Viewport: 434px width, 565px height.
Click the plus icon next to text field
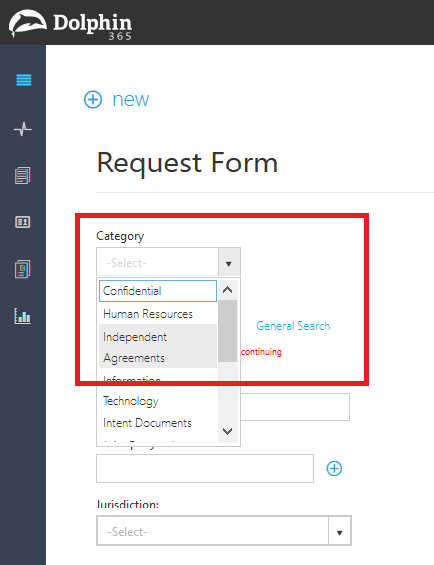334,468
